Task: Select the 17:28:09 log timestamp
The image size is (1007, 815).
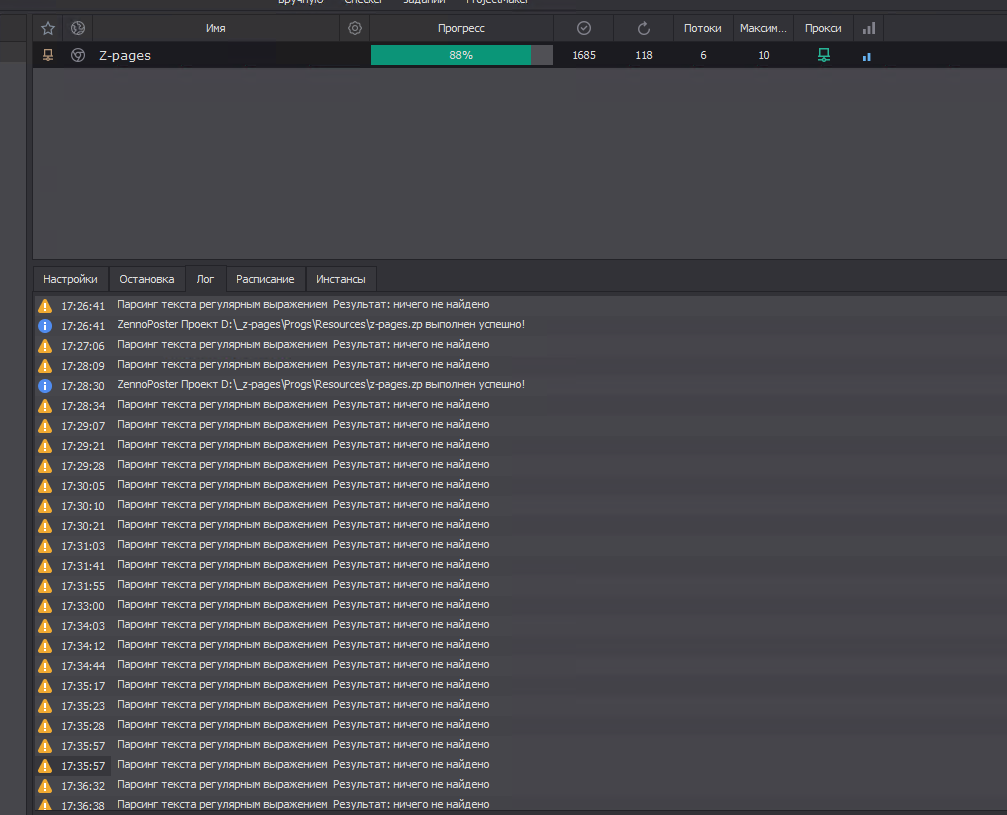Action: [83, 366]
